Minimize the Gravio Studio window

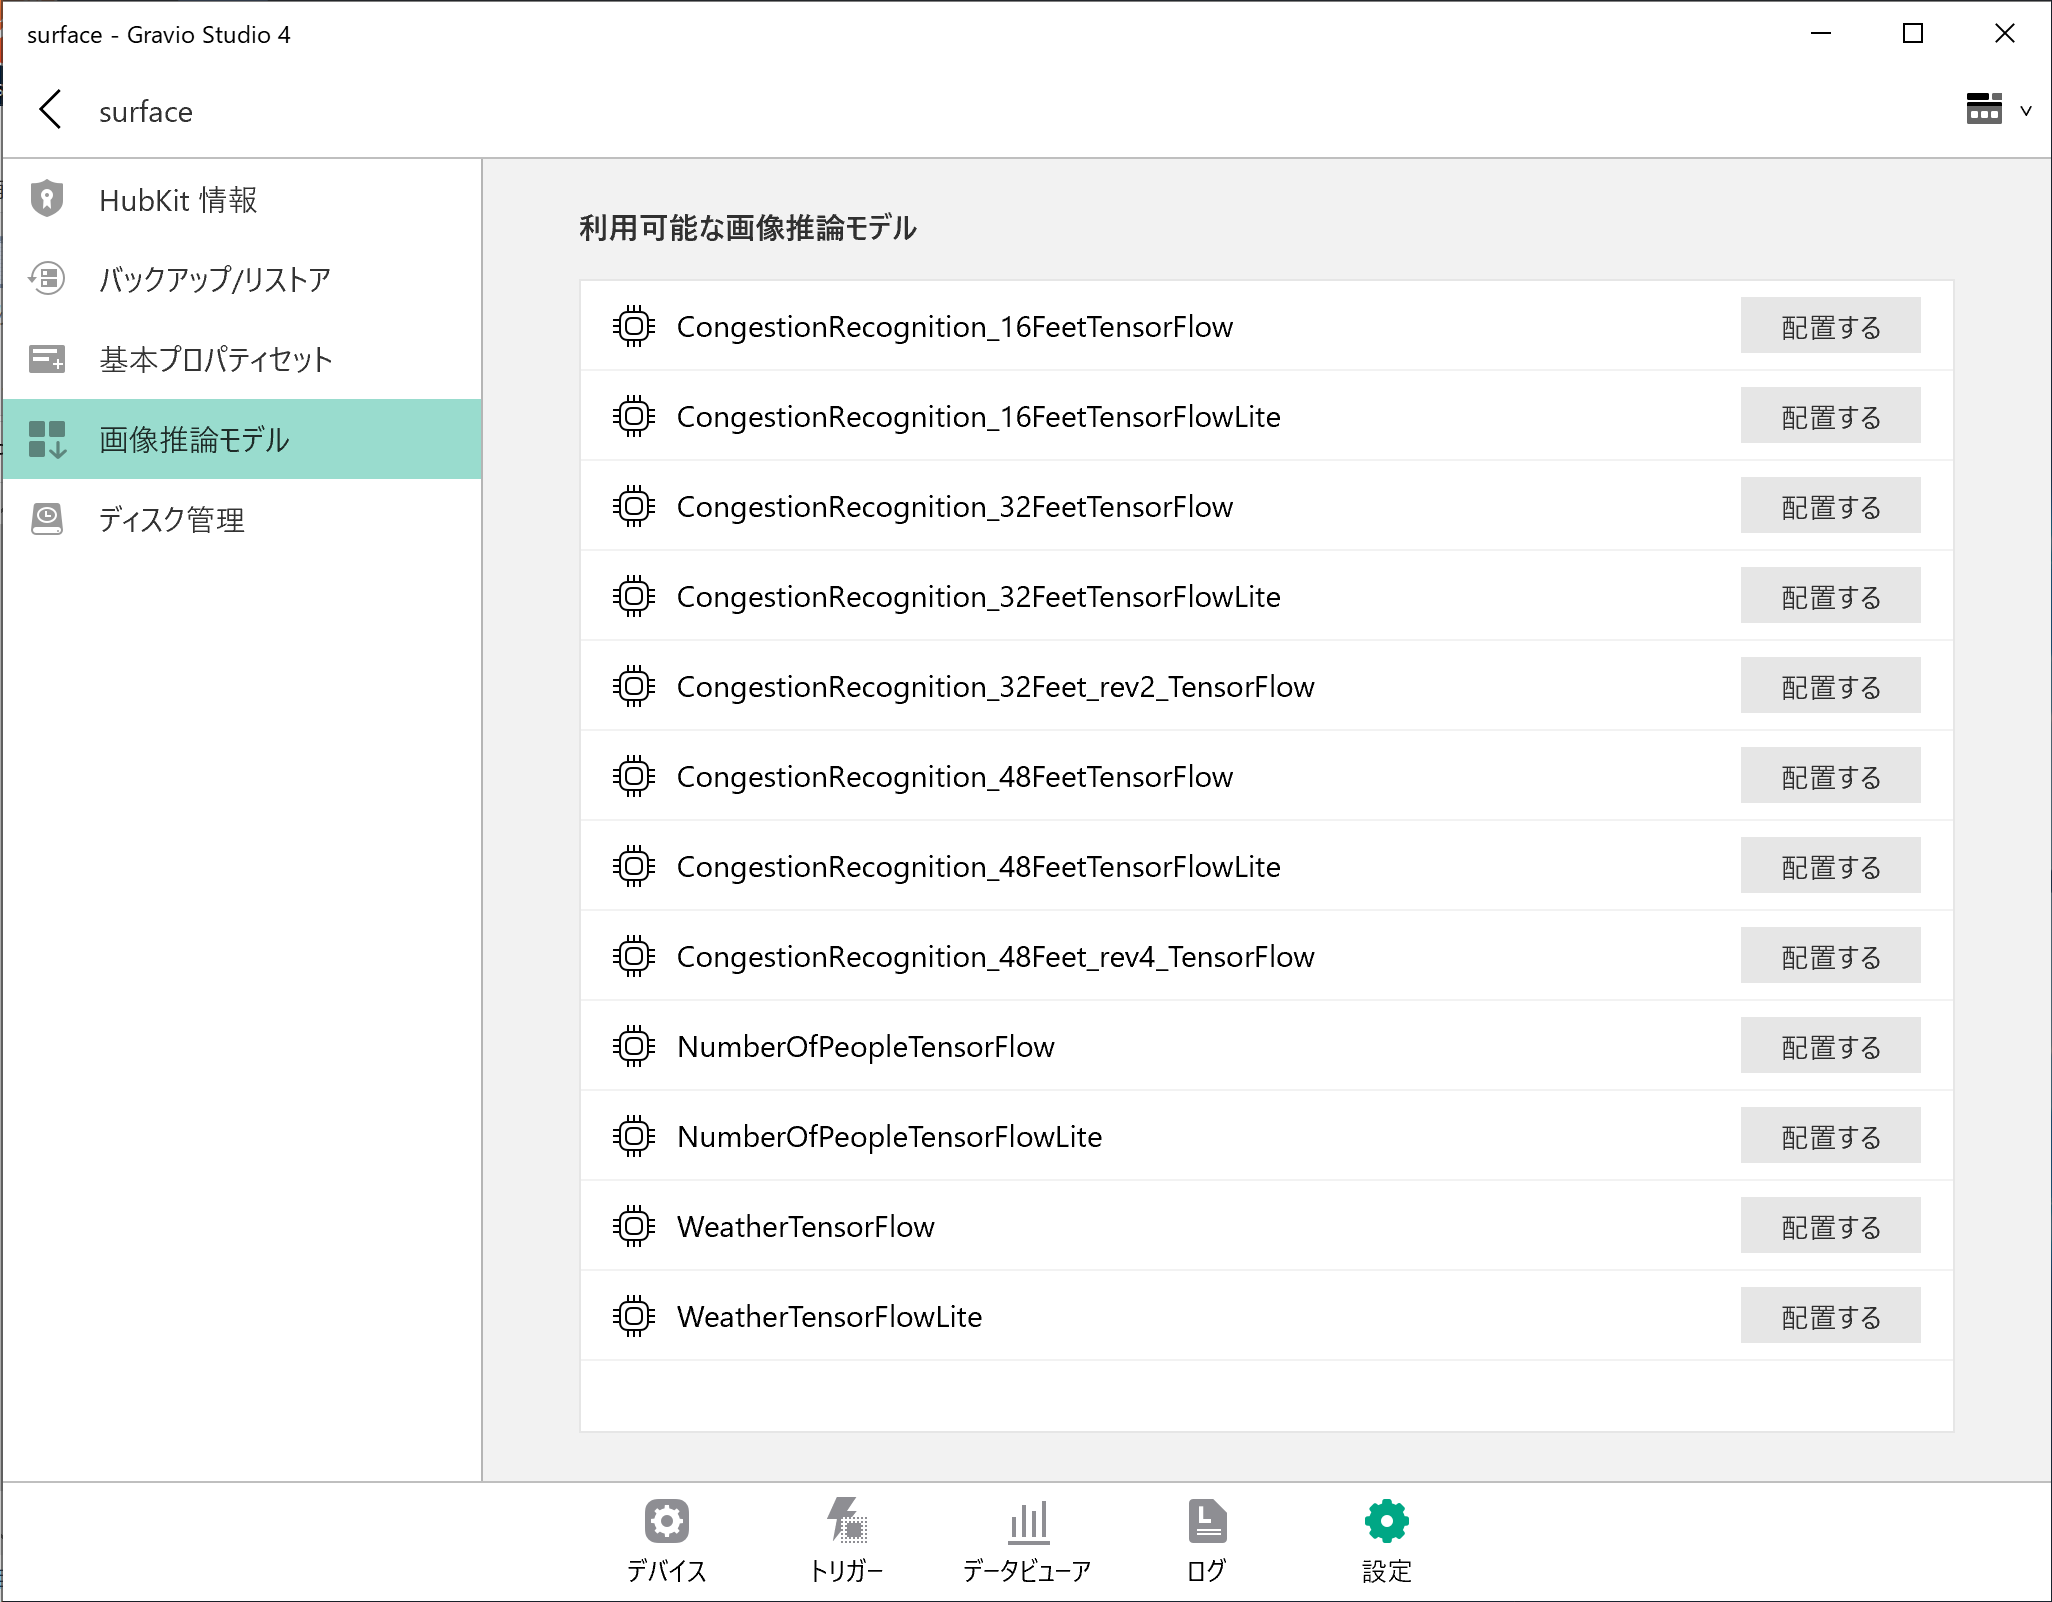tap(1821, 33)
